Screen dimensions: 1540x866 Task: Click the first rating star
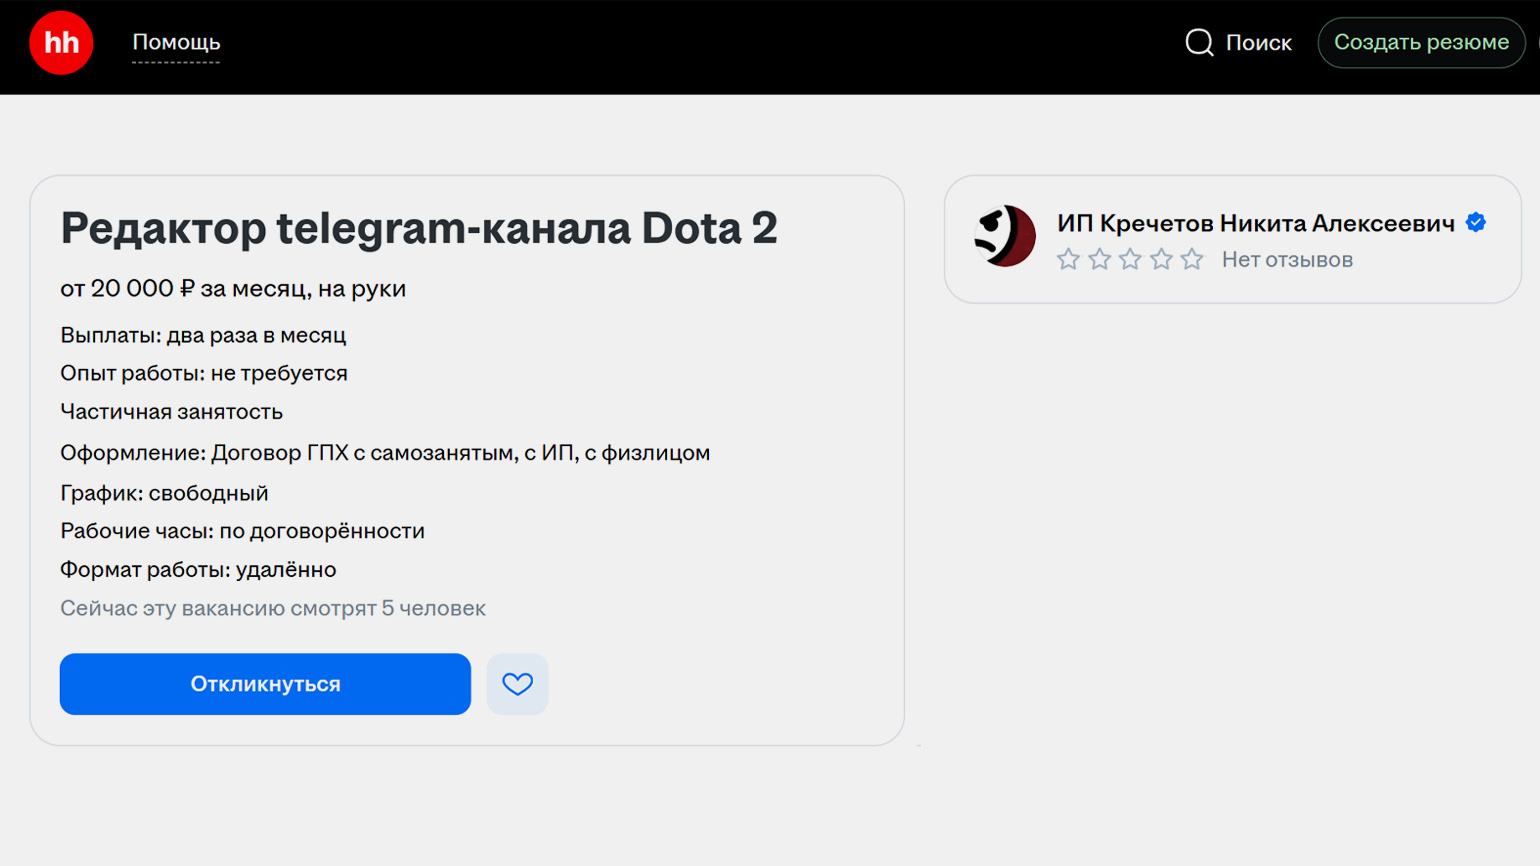click(1068, 260)
